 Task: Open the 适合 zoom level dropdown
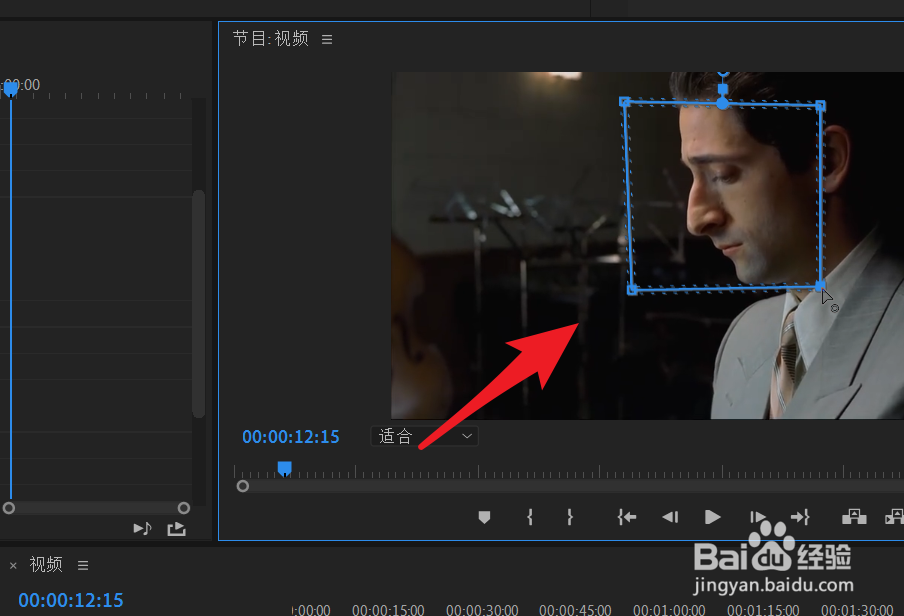(x=424, y=436)
